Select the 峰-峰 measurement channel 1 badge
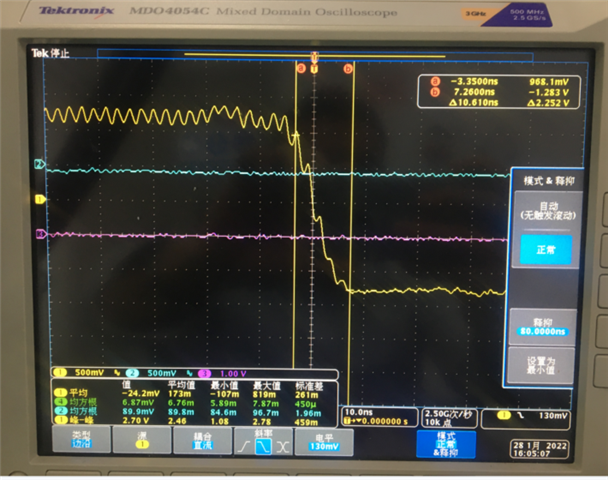The image size is (608, 480). [x=61, y=420]
